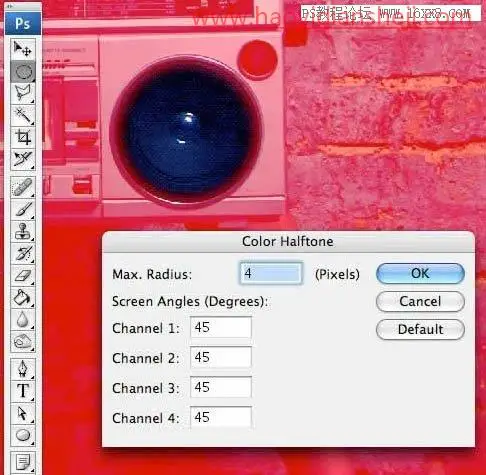Image resolution: width=486 pixels, height=475 pixels.
Task: Select the Healing Brush tool
Action: [23, 187]
